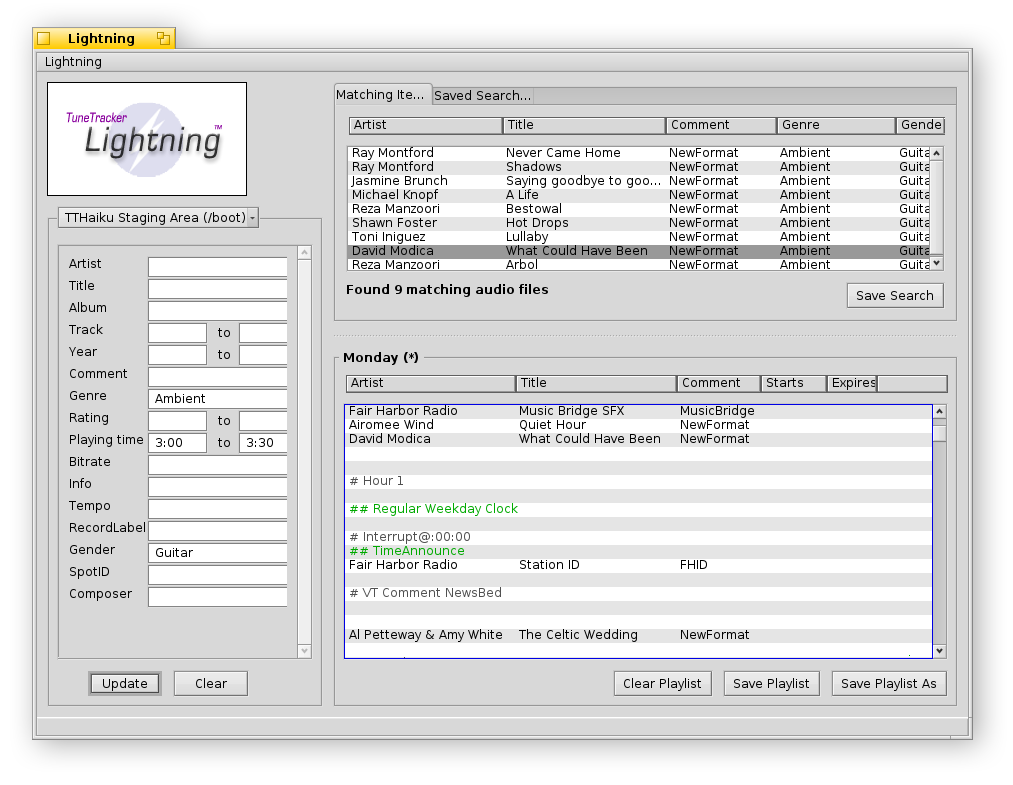This screenshot has width=1013, height=785.
Task: Click down arrow of search form scrollbar
Action: [305, 651]
